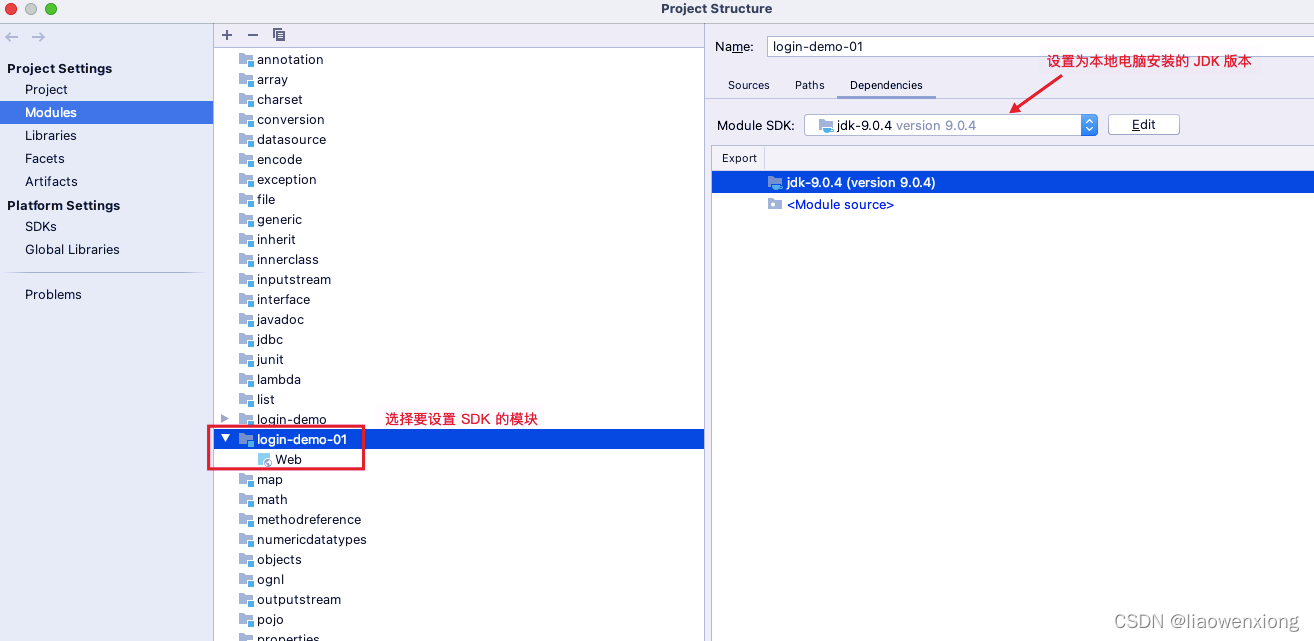Select the Web facet under login-demo-01
1314x641 pixels.
click(288, 460)
